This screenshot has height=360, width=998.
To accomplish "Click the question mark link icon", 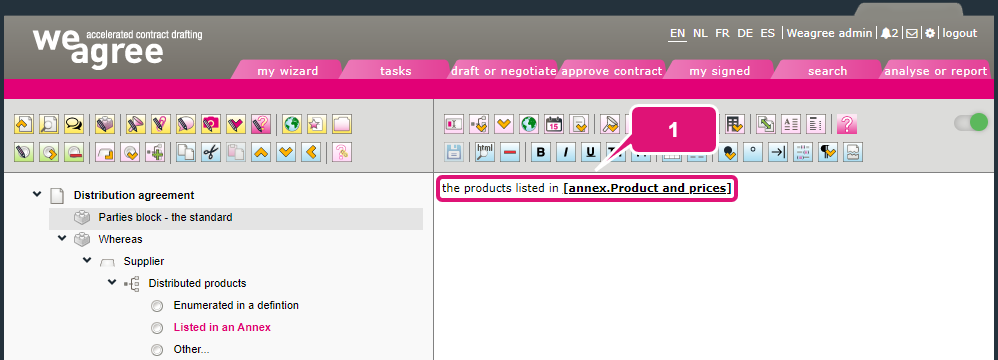I will [x=342, y=151].
